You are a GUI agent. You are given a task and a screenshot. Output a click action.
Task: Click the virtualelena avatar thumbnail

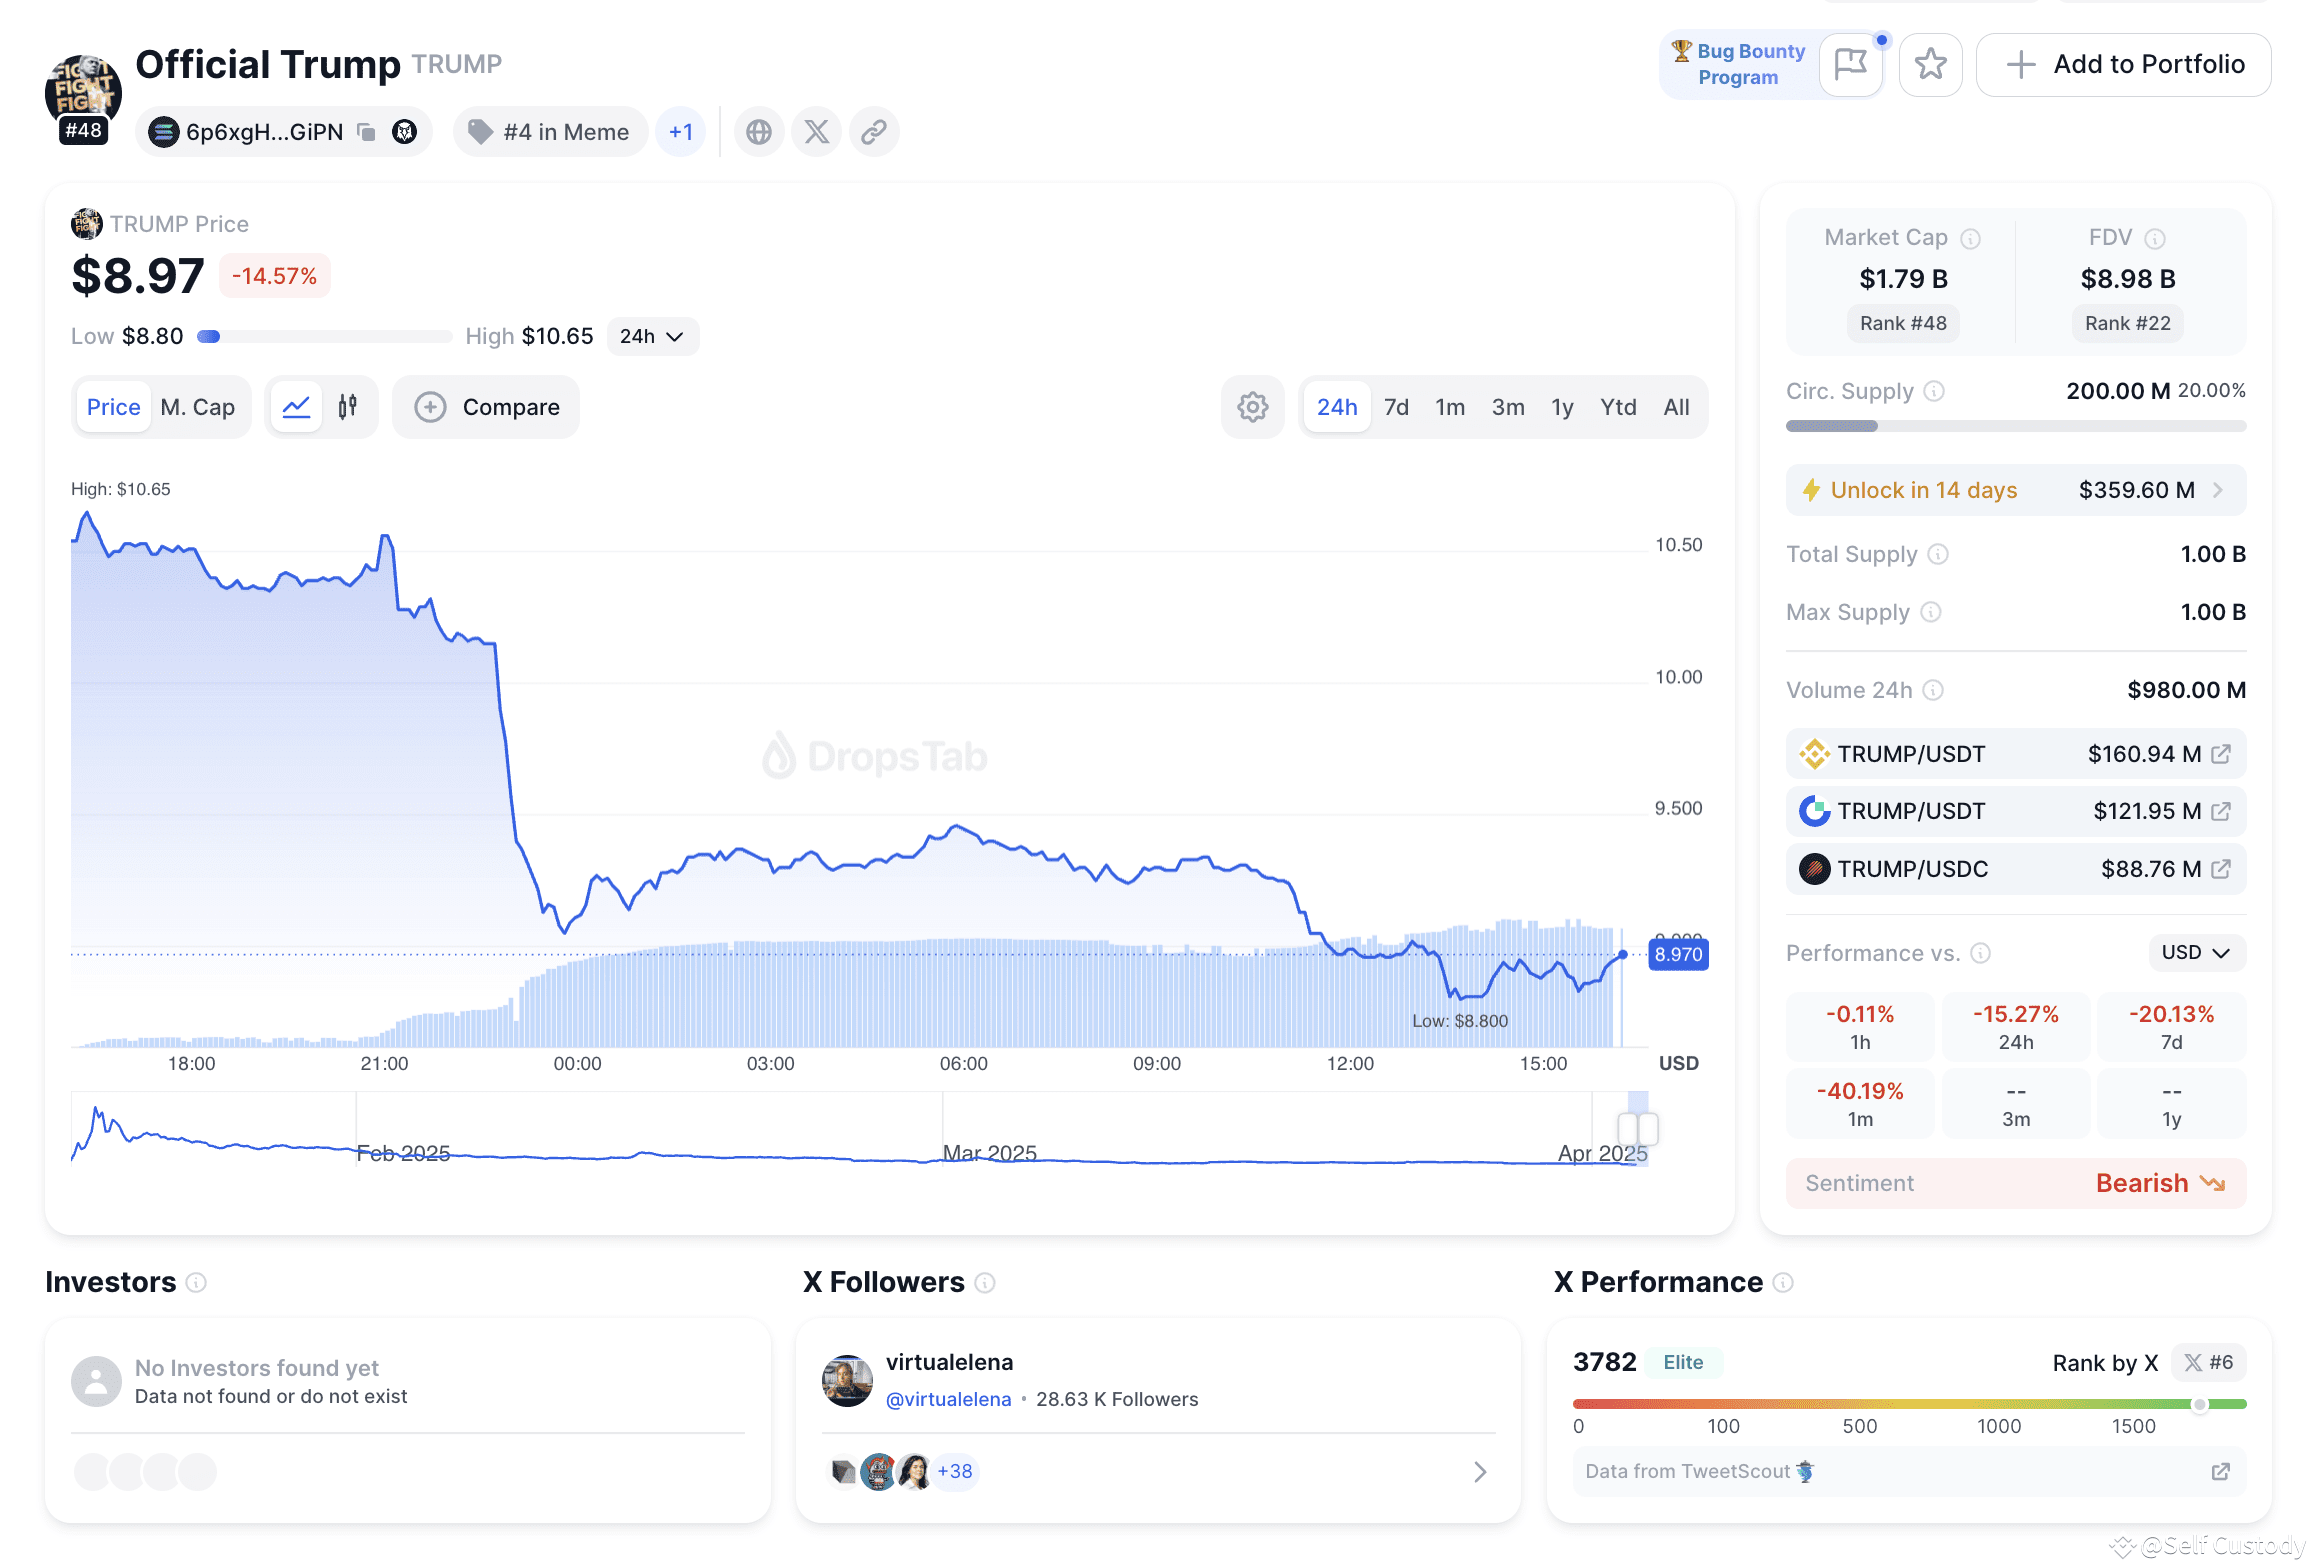coord(847,1381)
